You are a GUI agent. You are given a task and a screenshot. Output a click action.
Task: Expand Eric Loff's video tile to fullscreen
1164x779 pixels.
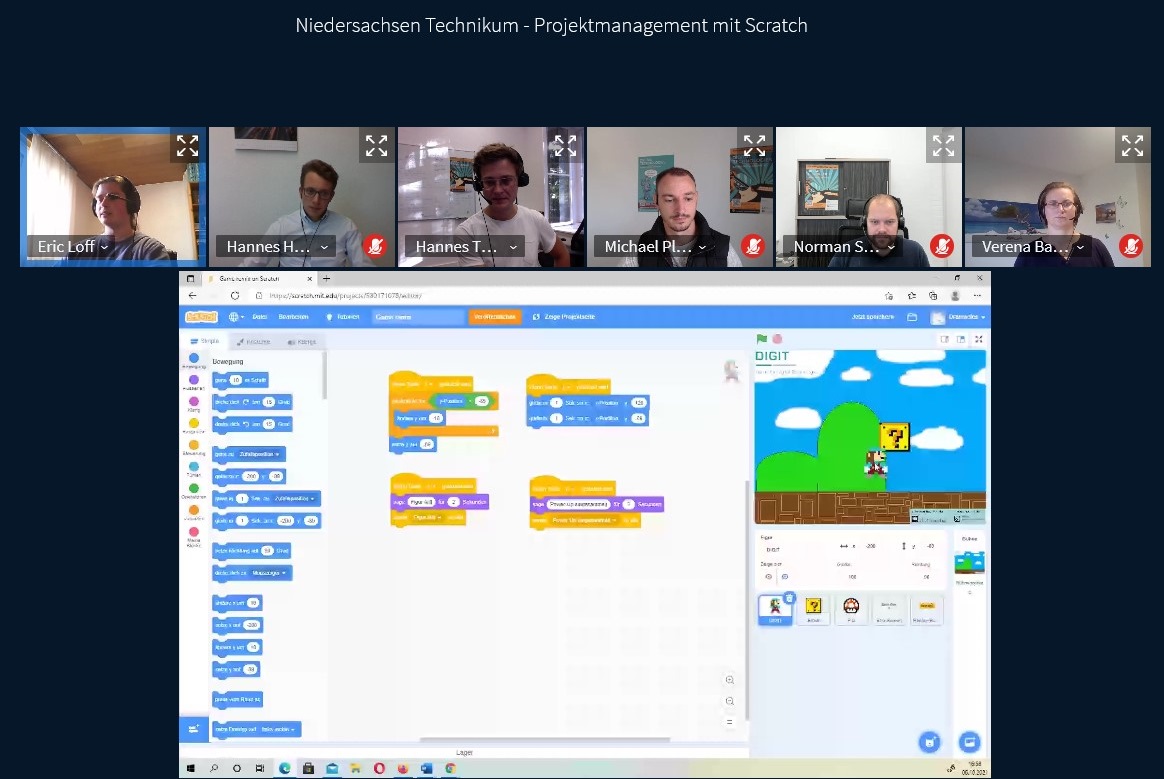tap(187, 146)
